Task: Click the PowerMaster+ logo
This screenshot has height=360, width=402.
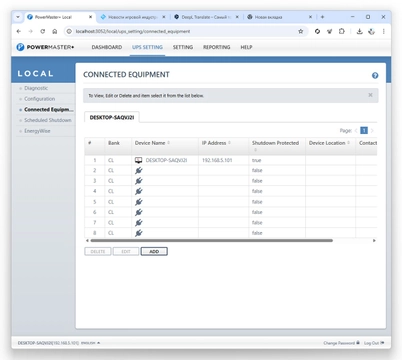Action: pyautogui.click(x=45, y=47)
